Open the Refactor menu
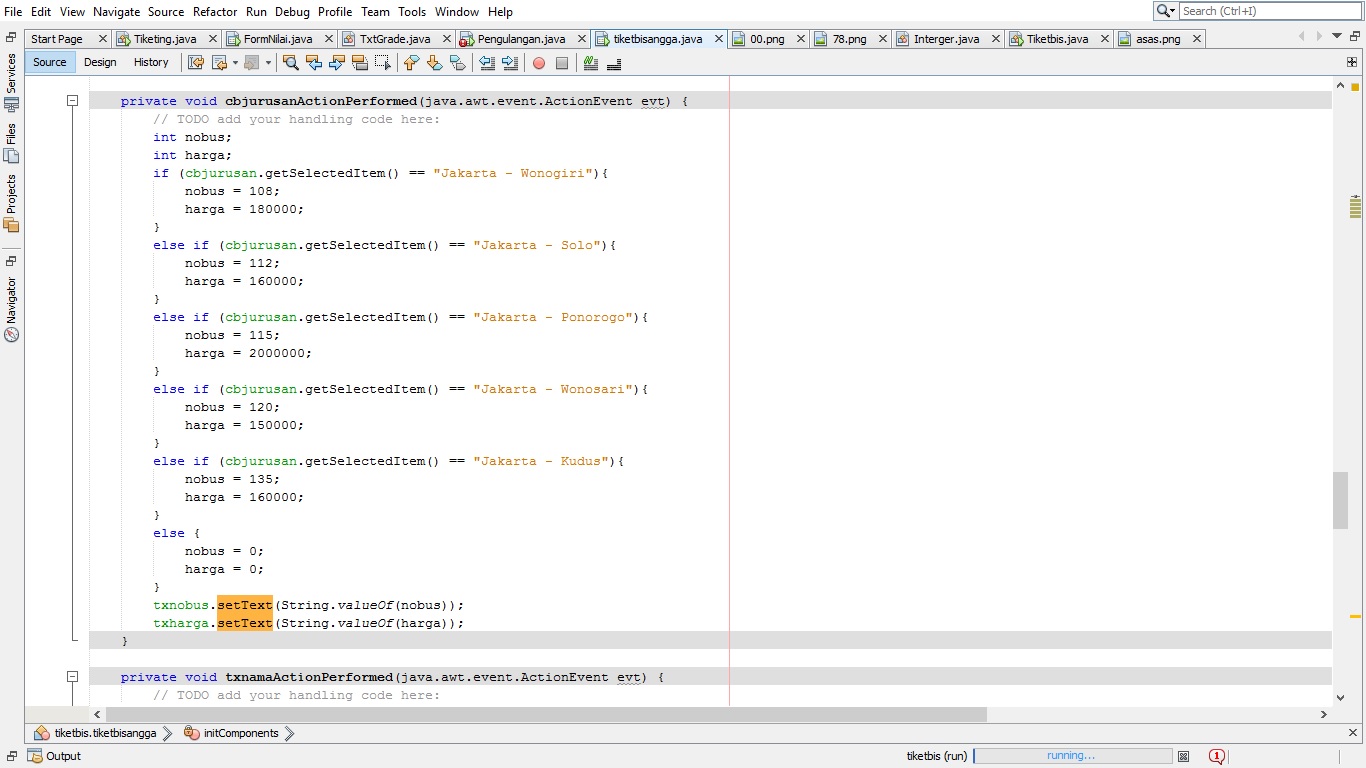 pos(215,12)
